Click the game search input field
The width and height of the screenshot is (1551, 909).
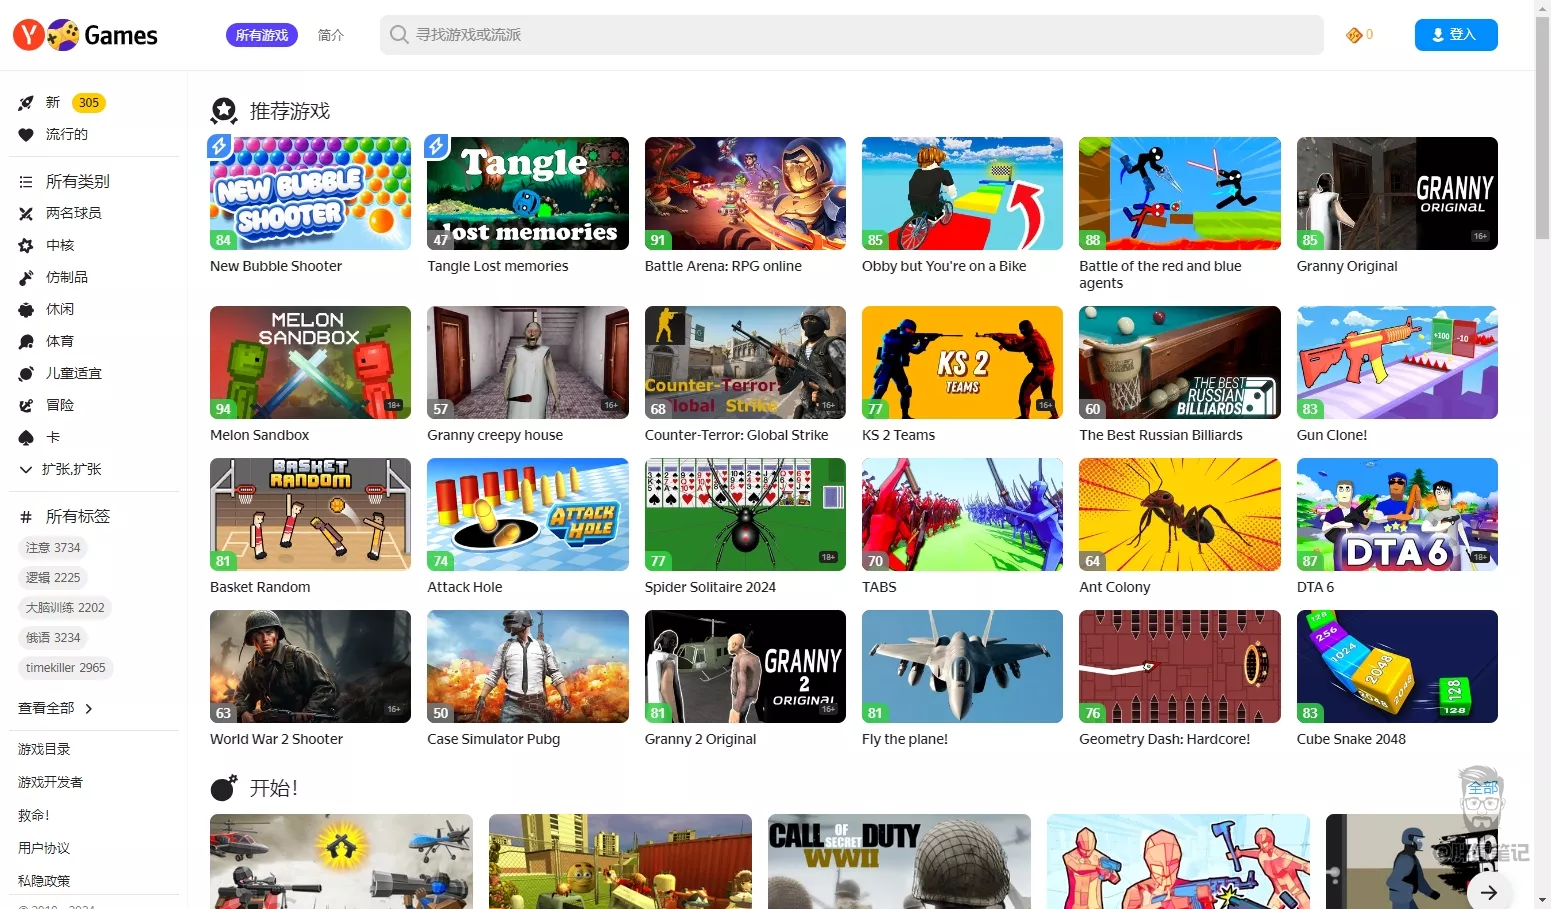coord(852,35)
